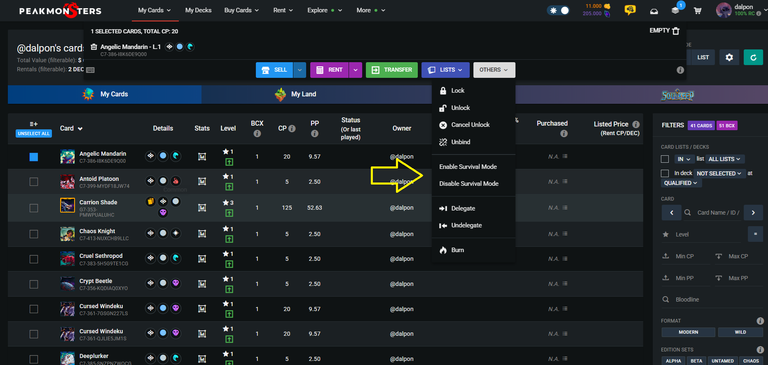Click the blue Sell button
The width and height of the screenshot is (768, 365).
[275, 70]
